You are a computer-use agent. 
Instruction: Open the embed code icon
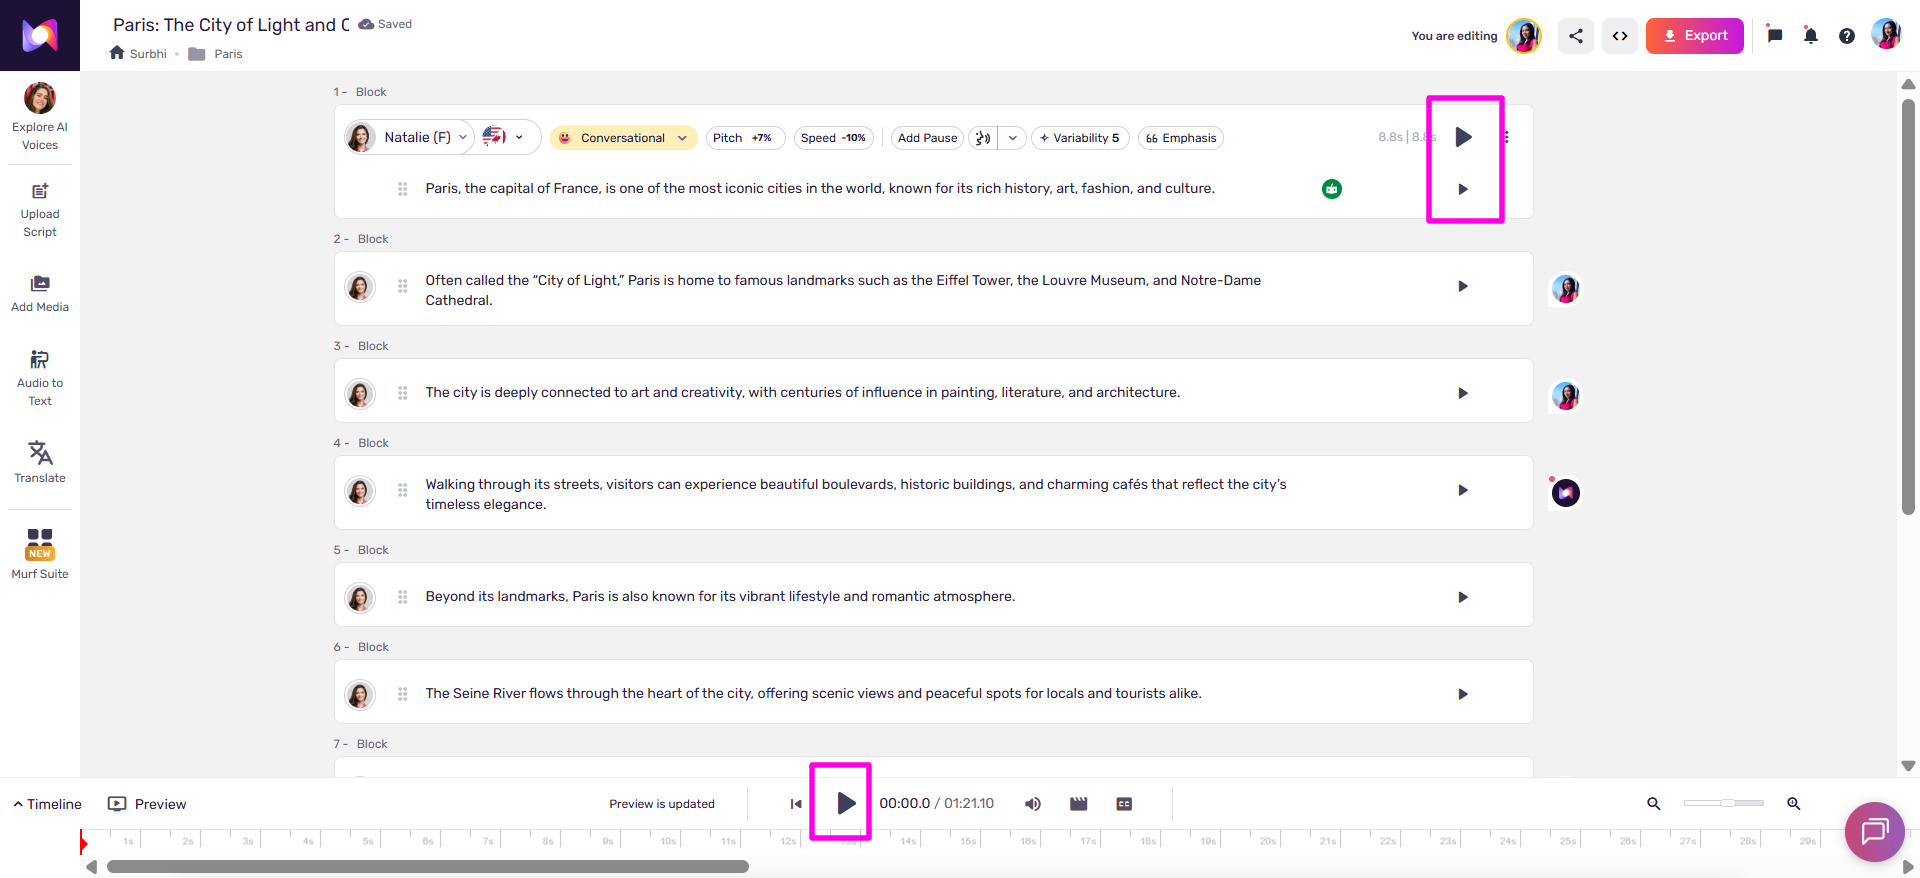point(1620,36)
